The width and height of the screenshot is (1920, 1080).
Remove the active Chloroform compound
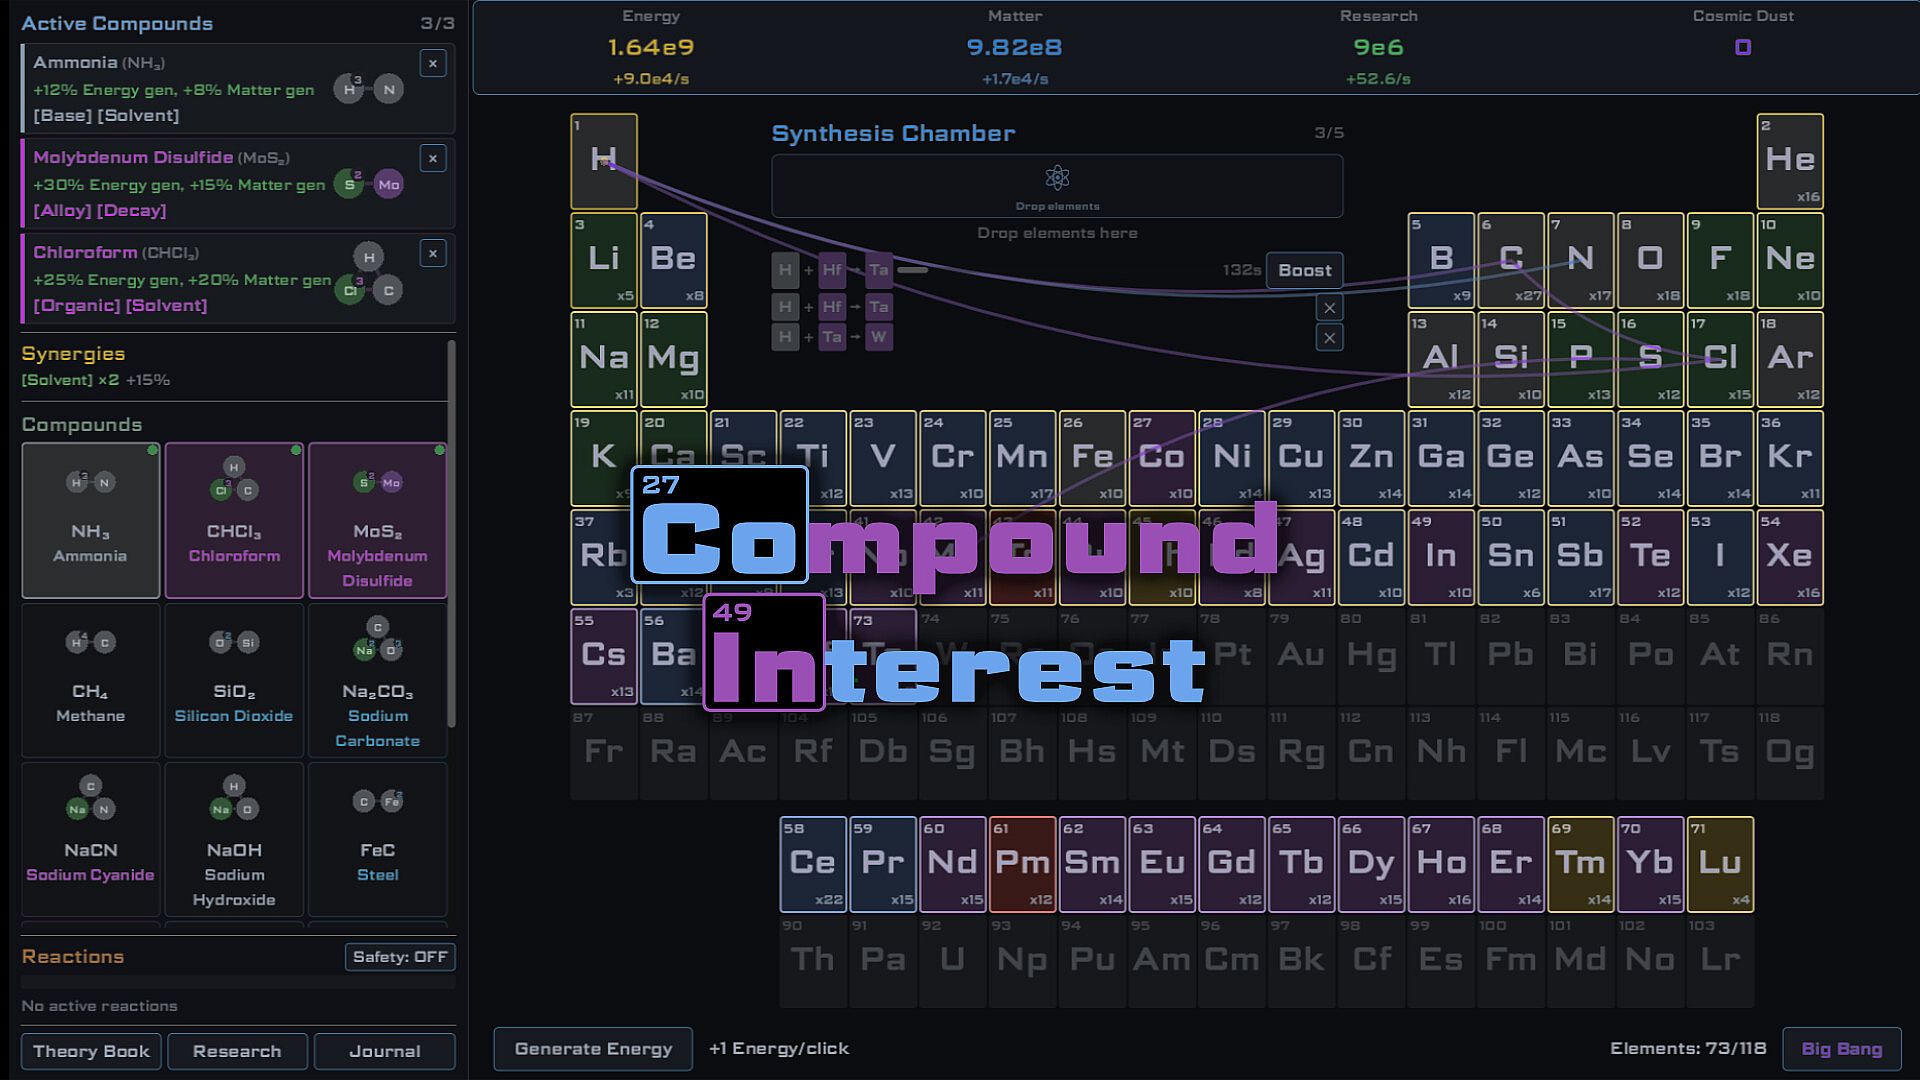coord(432,254)
